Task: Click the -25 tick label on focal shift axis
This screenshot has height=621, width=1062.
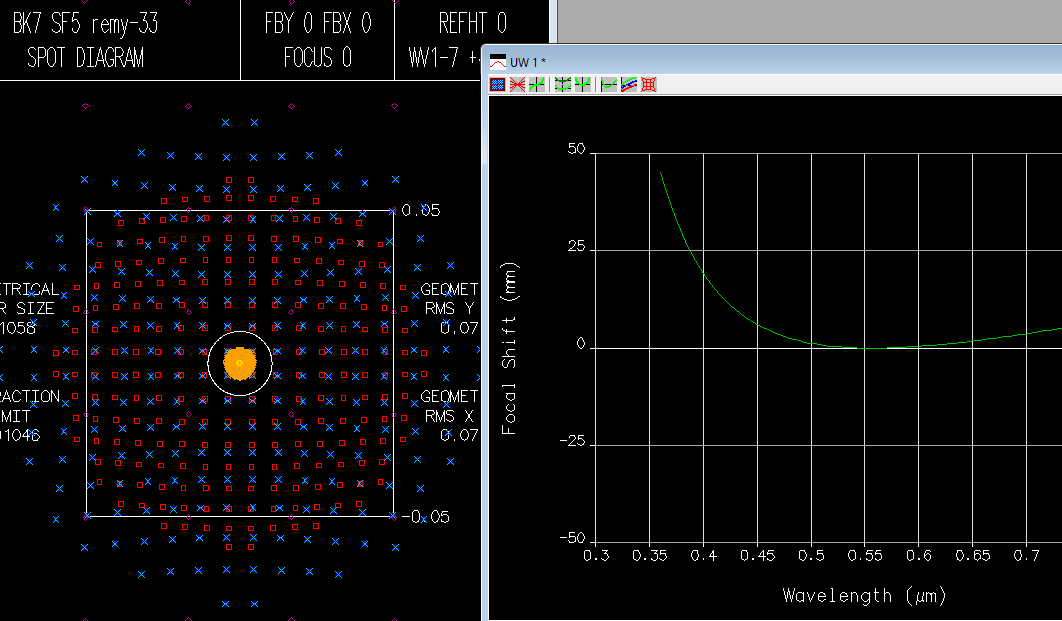Action: pos(572,442)
